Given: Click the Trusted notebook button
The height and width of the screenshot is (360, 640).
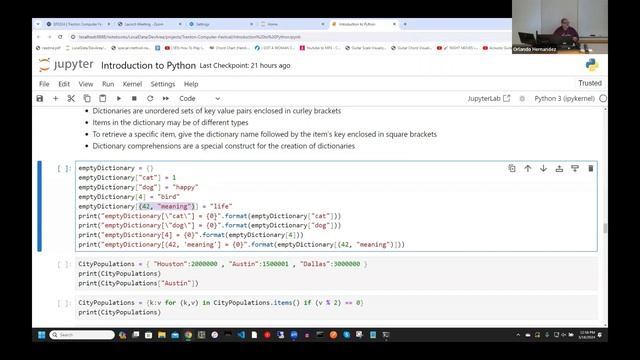Looking at the screenshot, I should coord(590,83).
